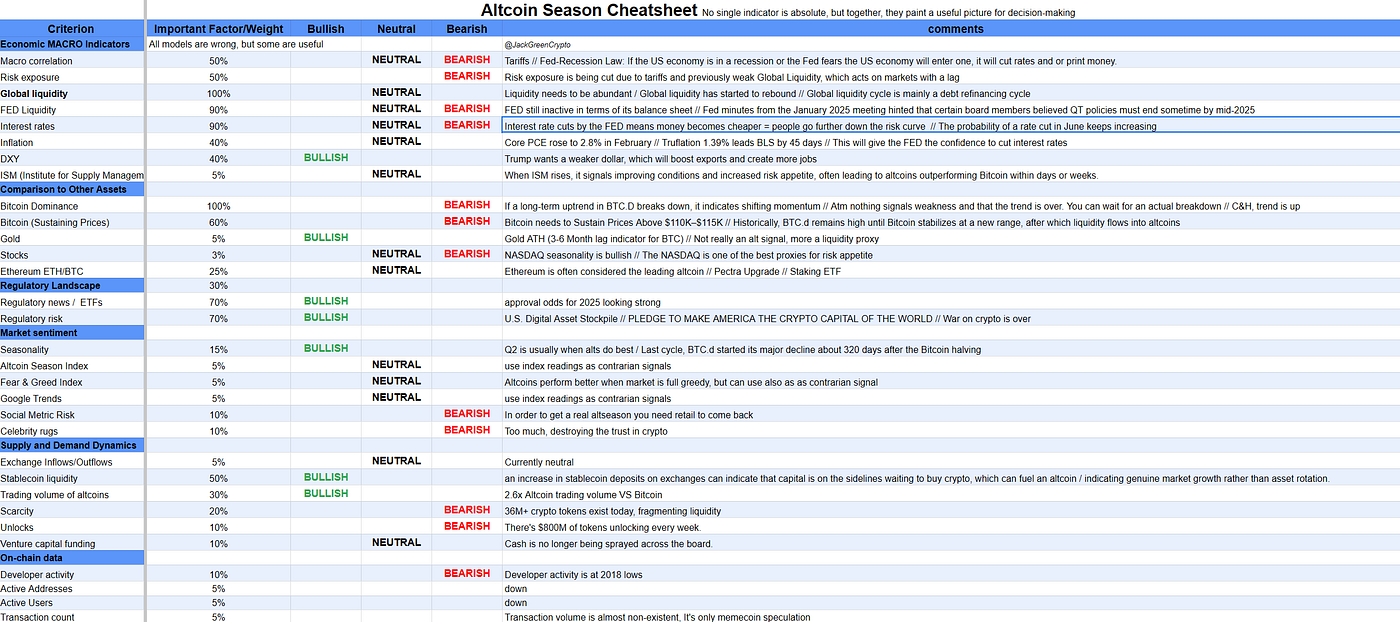Click the "Bitcoin (Sustaining Prices)" cell
Screen dimensions: 1400x622
[x=72, y=222]
